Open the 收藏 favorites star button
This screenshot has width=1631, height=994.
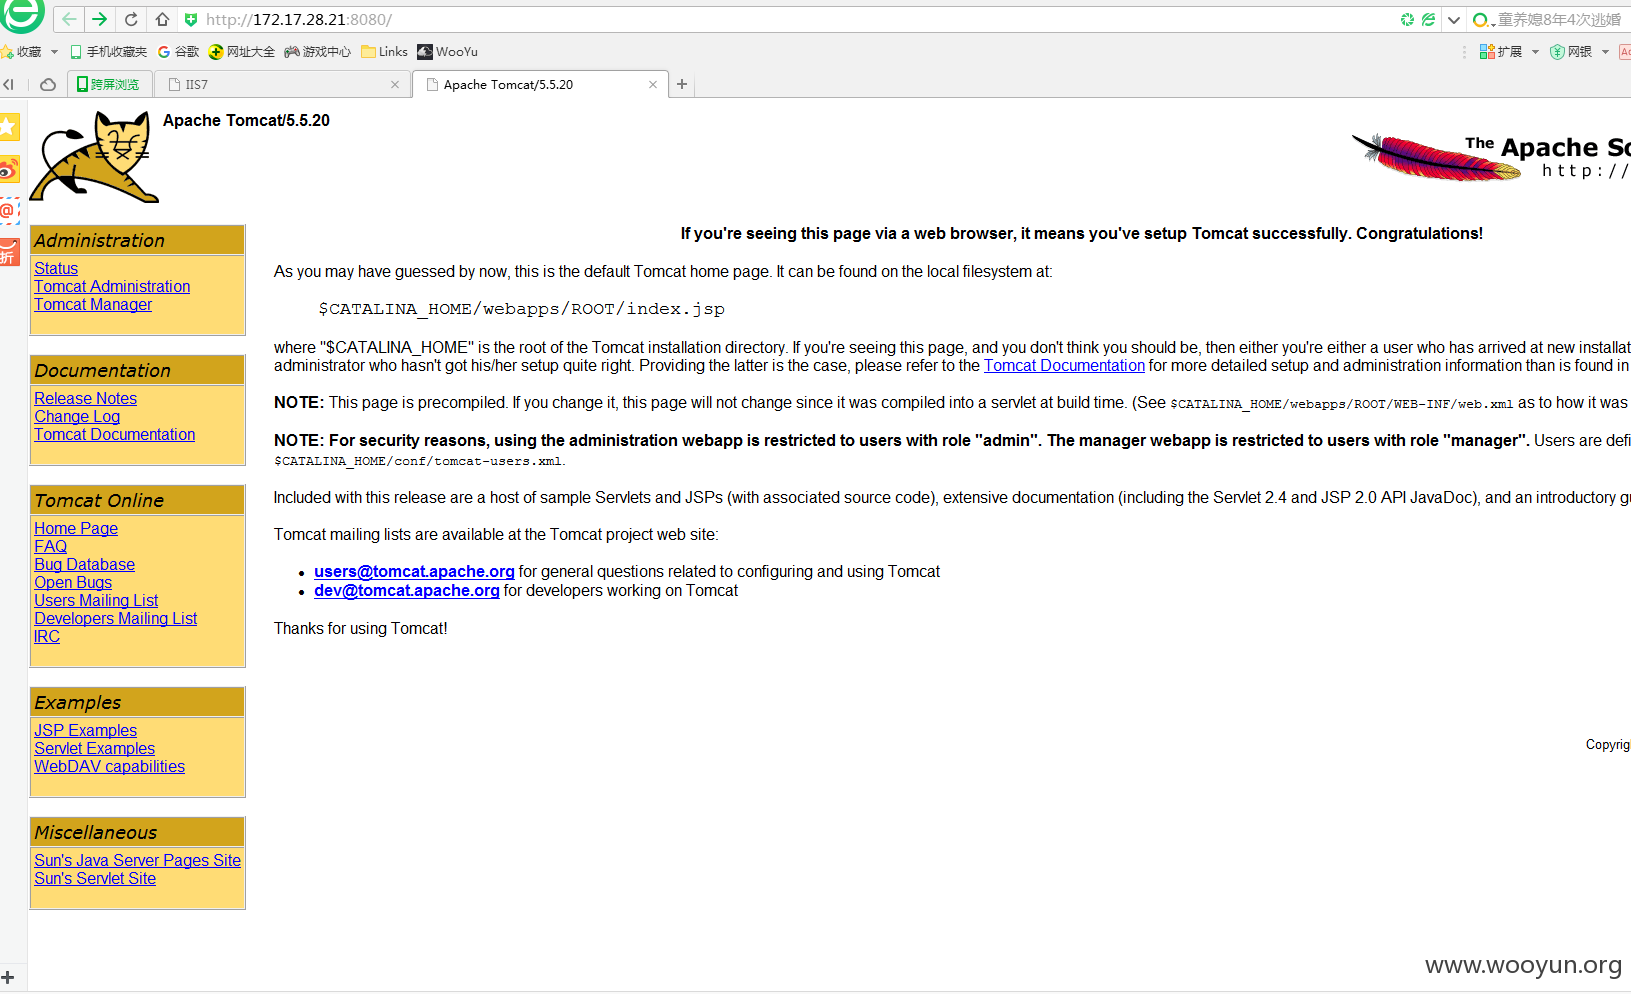point(22,52)
